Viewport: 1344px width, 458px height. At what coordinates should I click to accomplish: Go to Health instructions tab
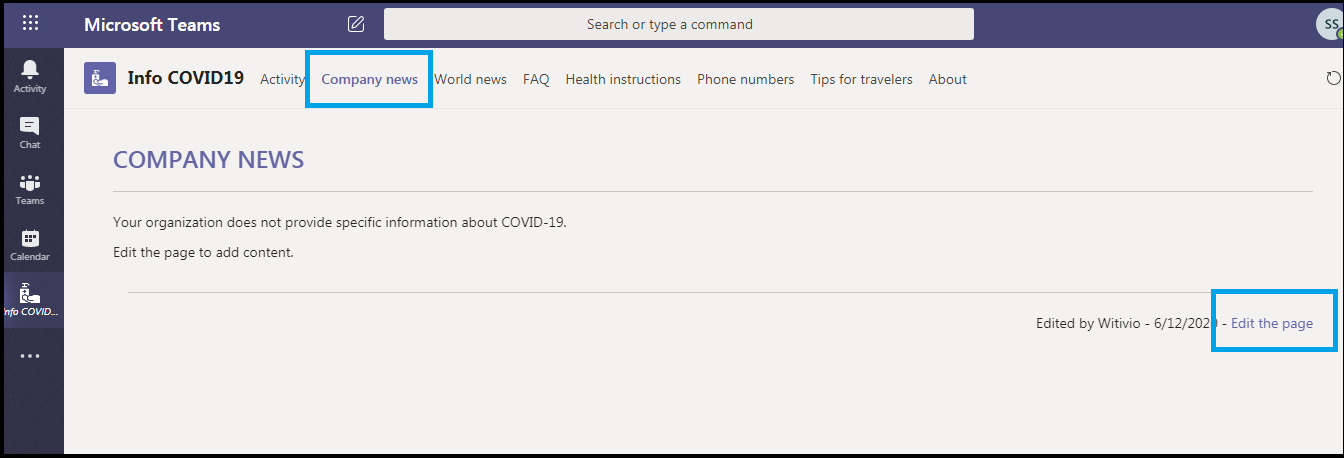[623, 79]
